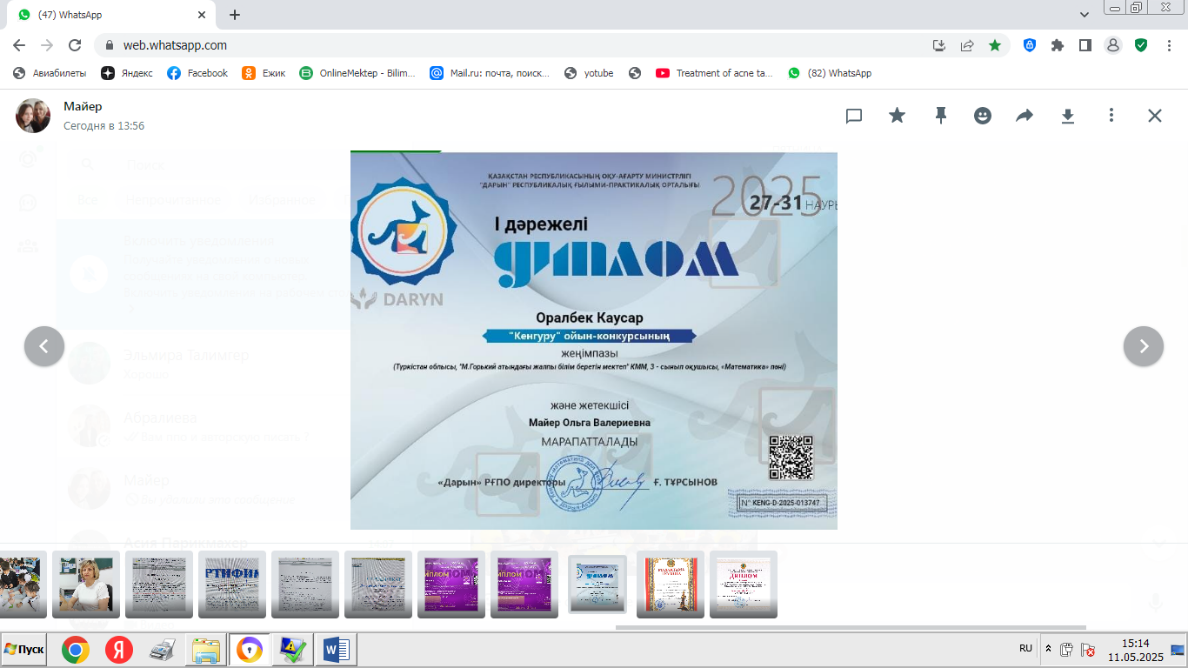Select the first purple diploma thumbnail
The image size is (1188, 668).
point(451,584)
